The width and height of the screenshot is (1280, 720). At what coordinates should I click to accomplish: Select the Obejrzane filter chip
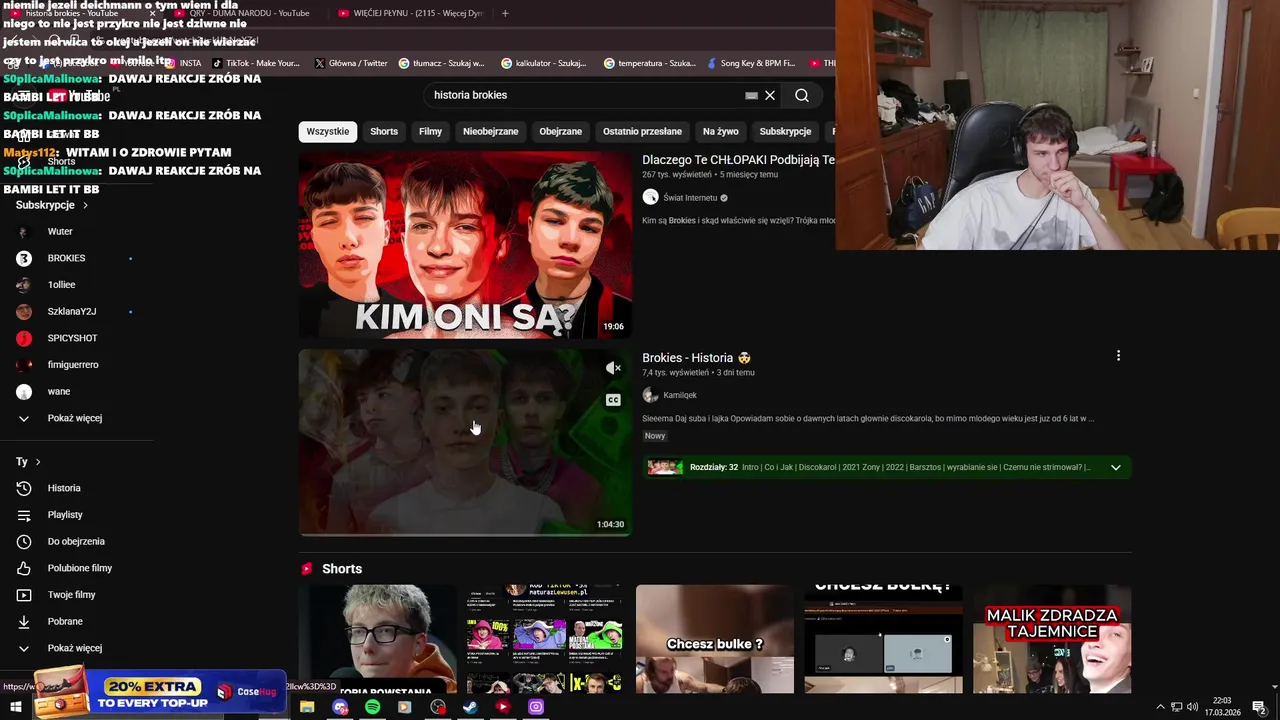(560, 131)
